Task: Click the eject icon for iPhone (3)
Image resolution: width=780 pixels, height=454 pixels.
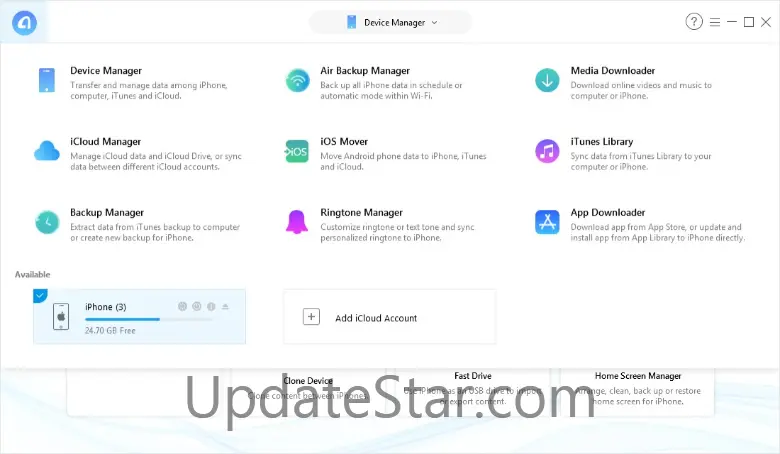Action: click(225, 307)
